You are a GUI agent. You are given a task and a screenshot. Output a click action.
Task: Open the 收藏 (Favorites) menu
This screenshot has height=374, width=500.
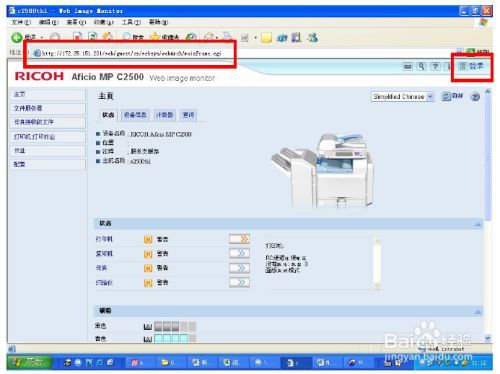pyautogui.click(x=104, y=22)
